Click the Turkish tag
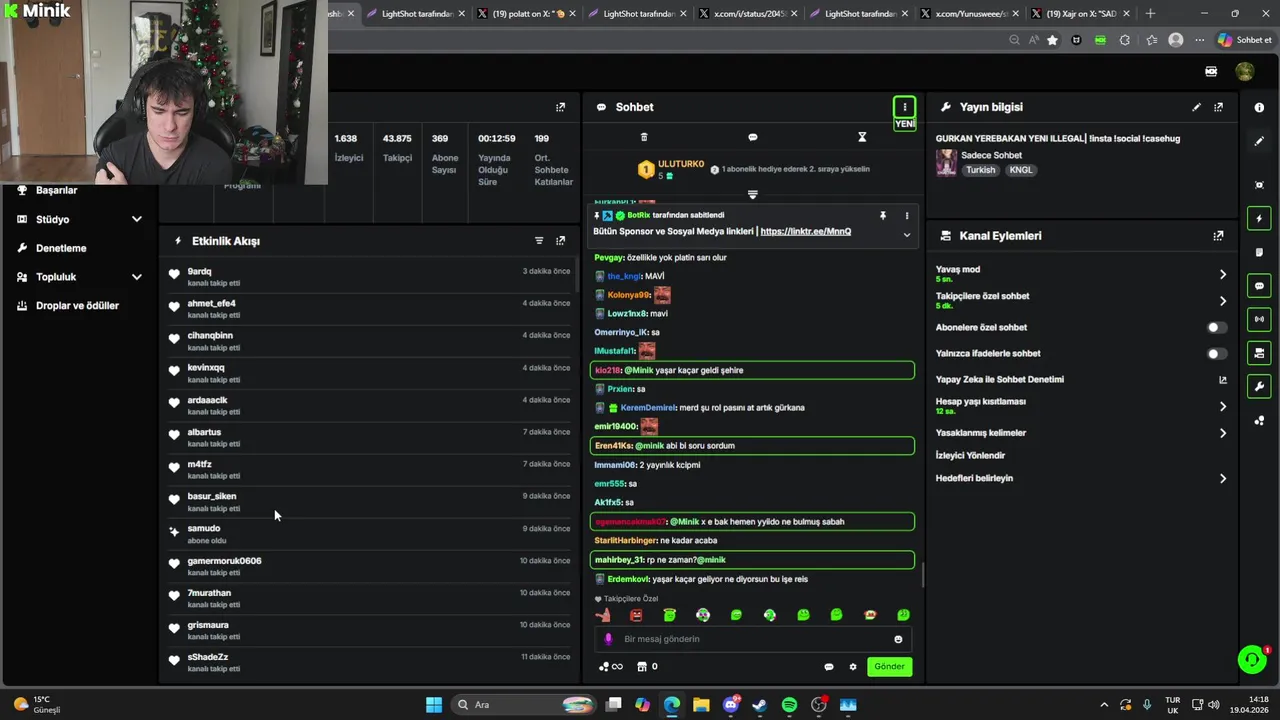This screenshot has width=1280, height=720. 980,170
